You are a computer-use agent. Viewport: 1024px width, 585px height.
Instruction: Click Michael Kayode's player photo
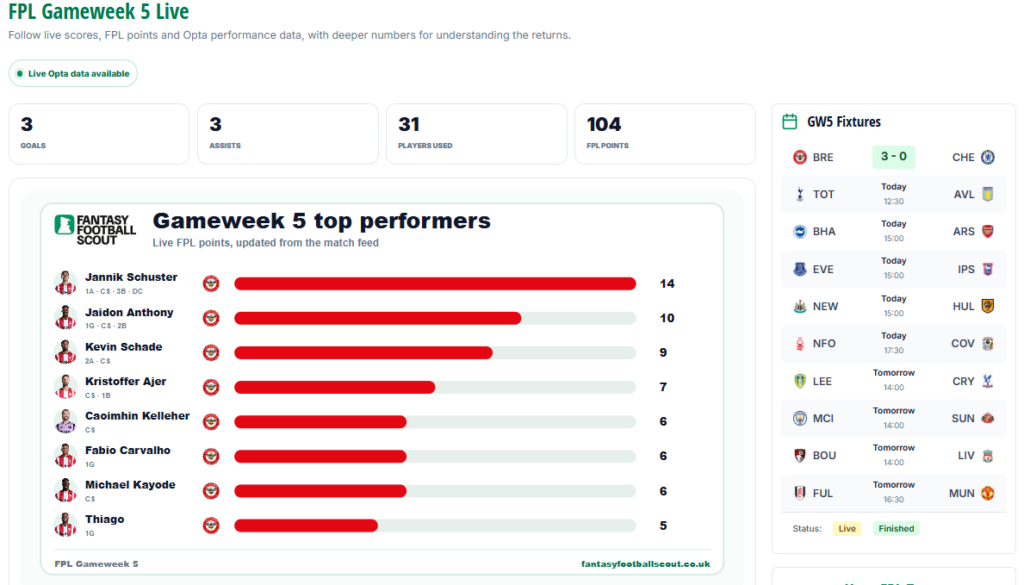tap(65, 491)
